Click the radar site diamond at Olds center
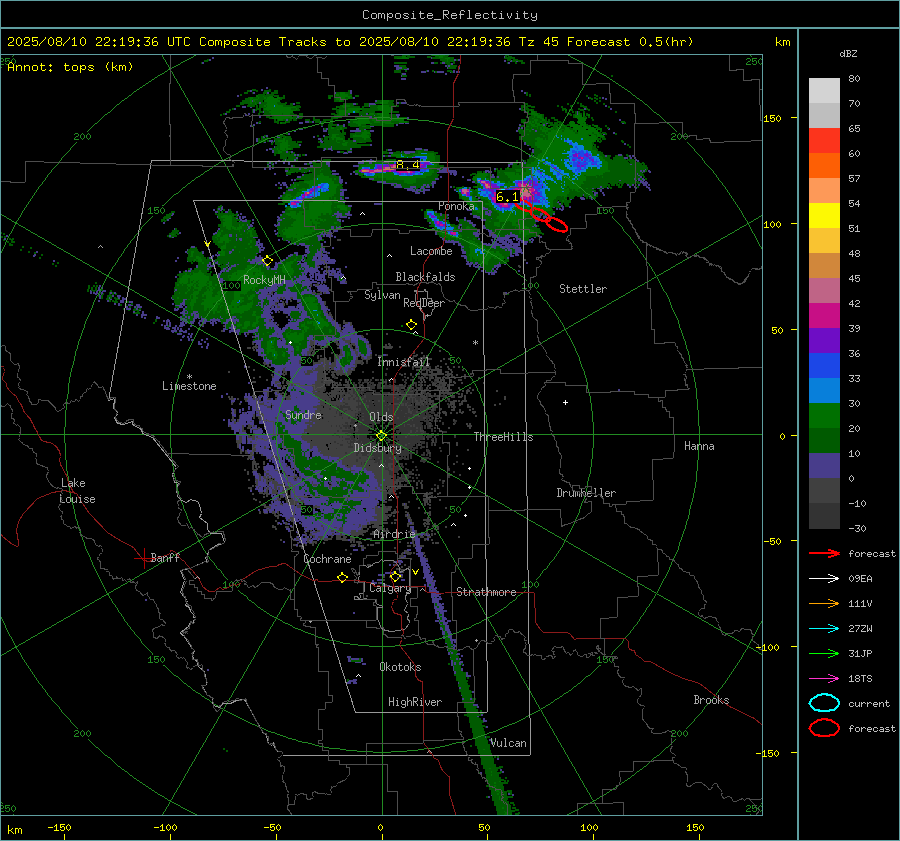This screenshot has width=900, height=841. tap(382, 435)
